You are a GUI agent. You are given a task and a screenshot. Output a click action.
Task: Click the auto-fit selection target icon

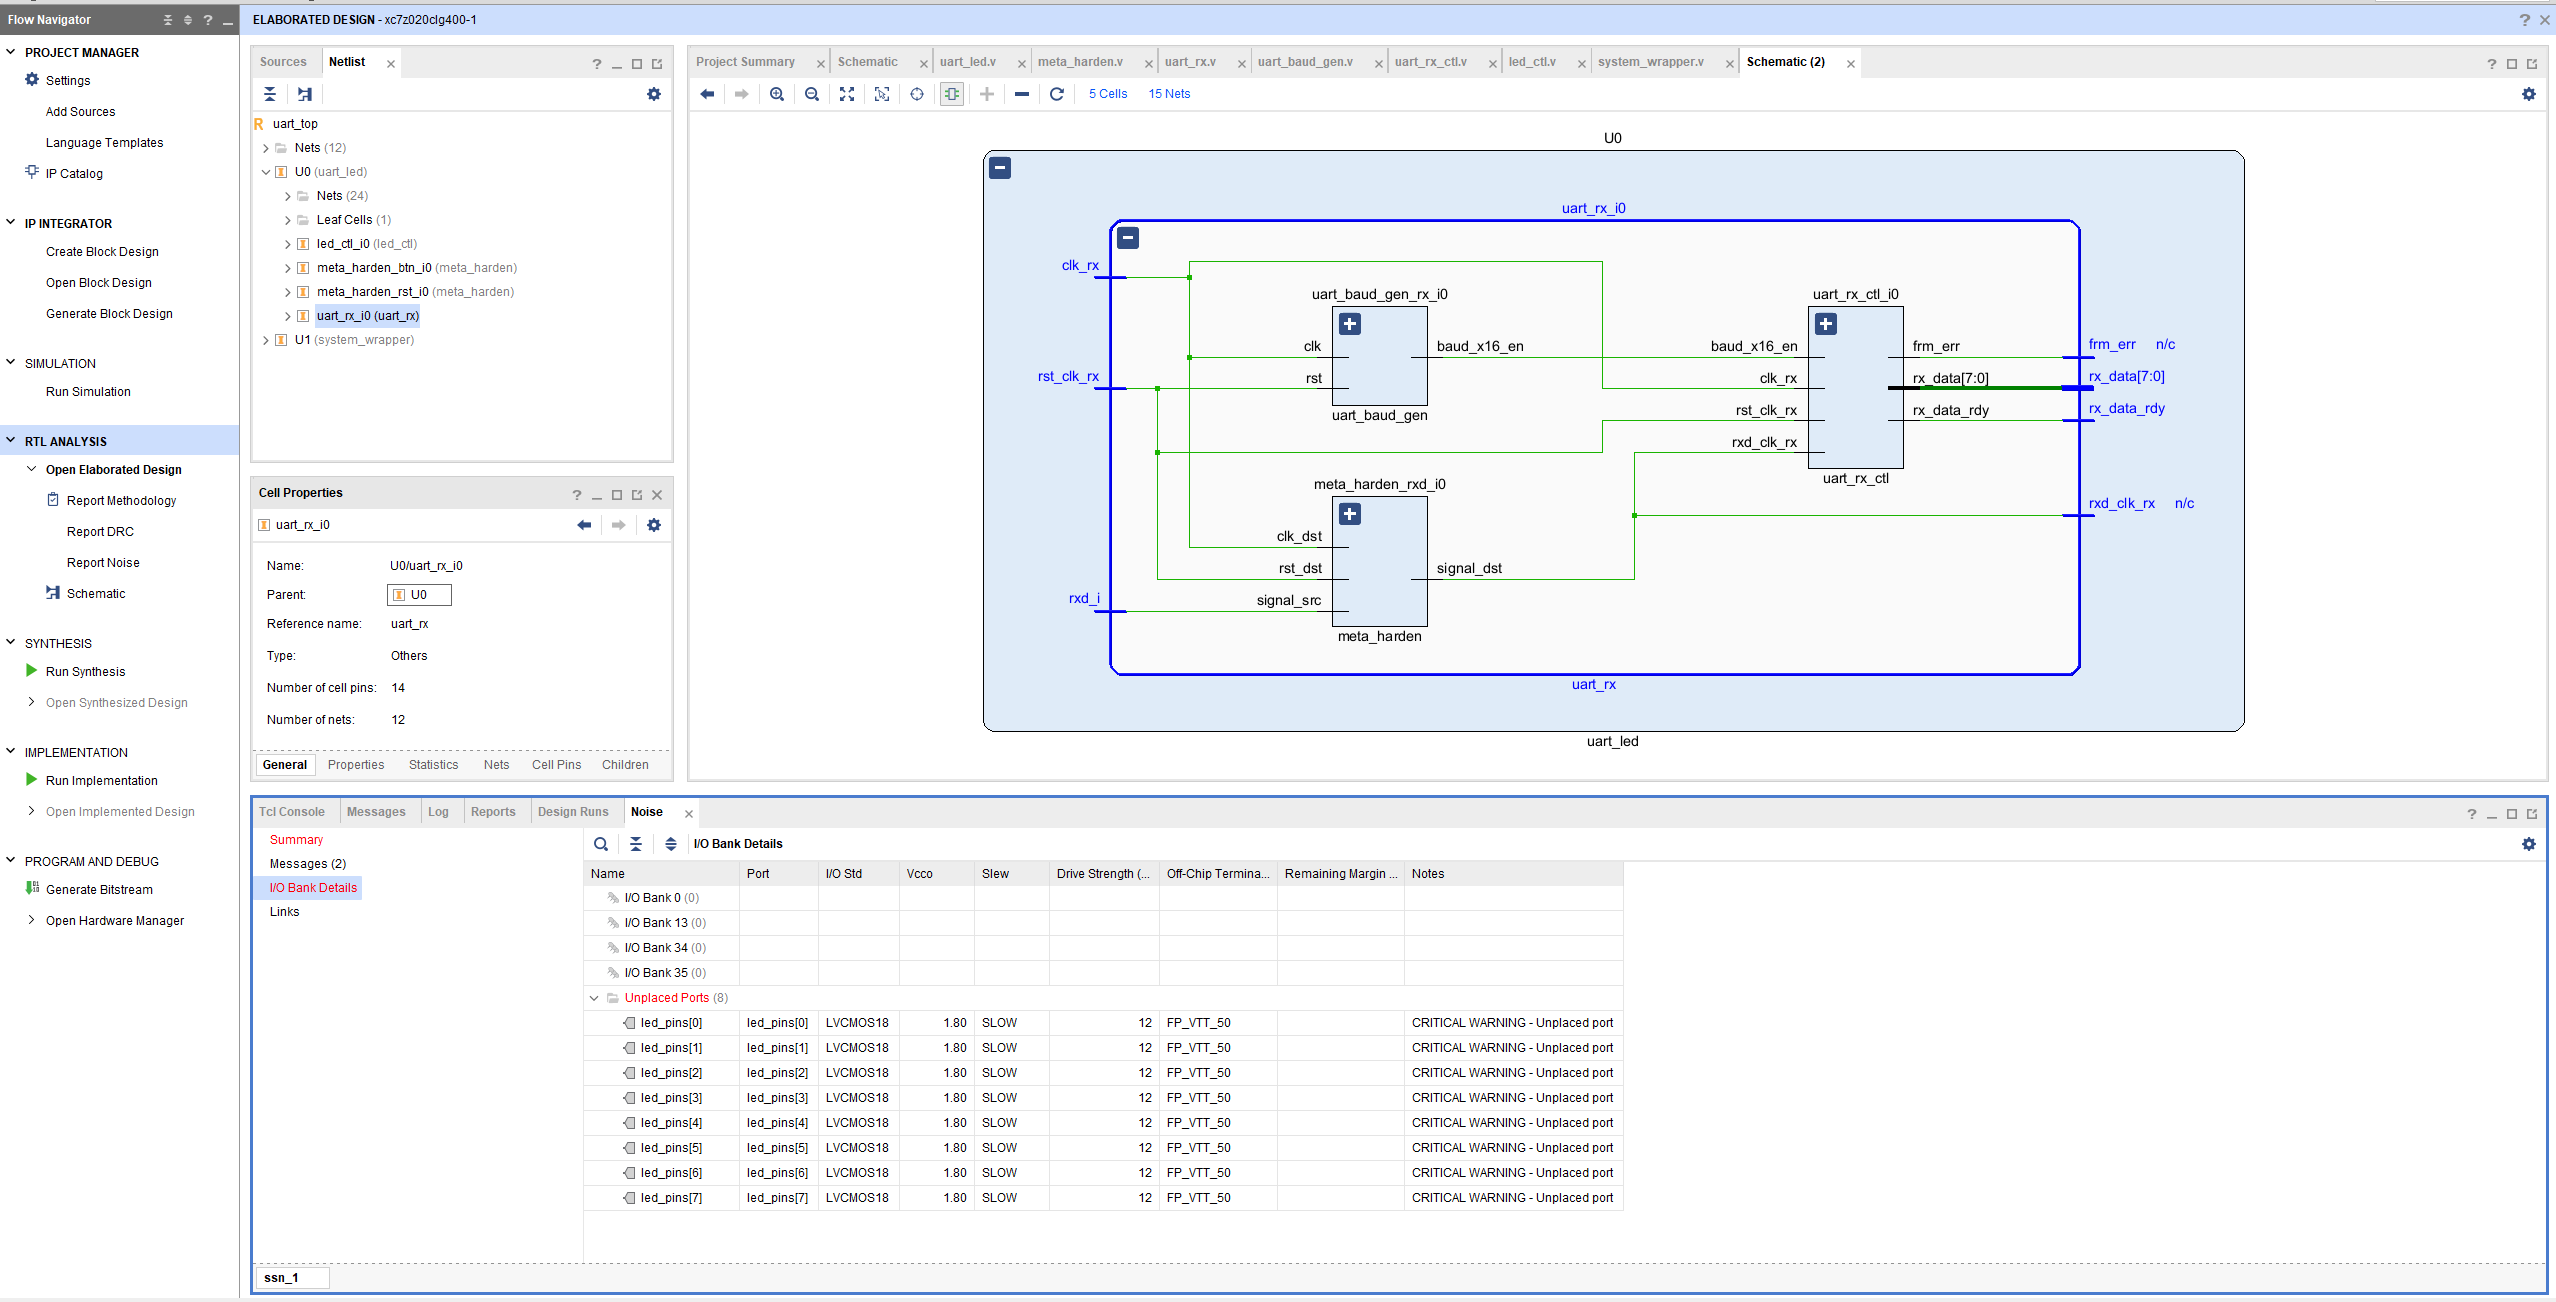(x=916, y=94)
